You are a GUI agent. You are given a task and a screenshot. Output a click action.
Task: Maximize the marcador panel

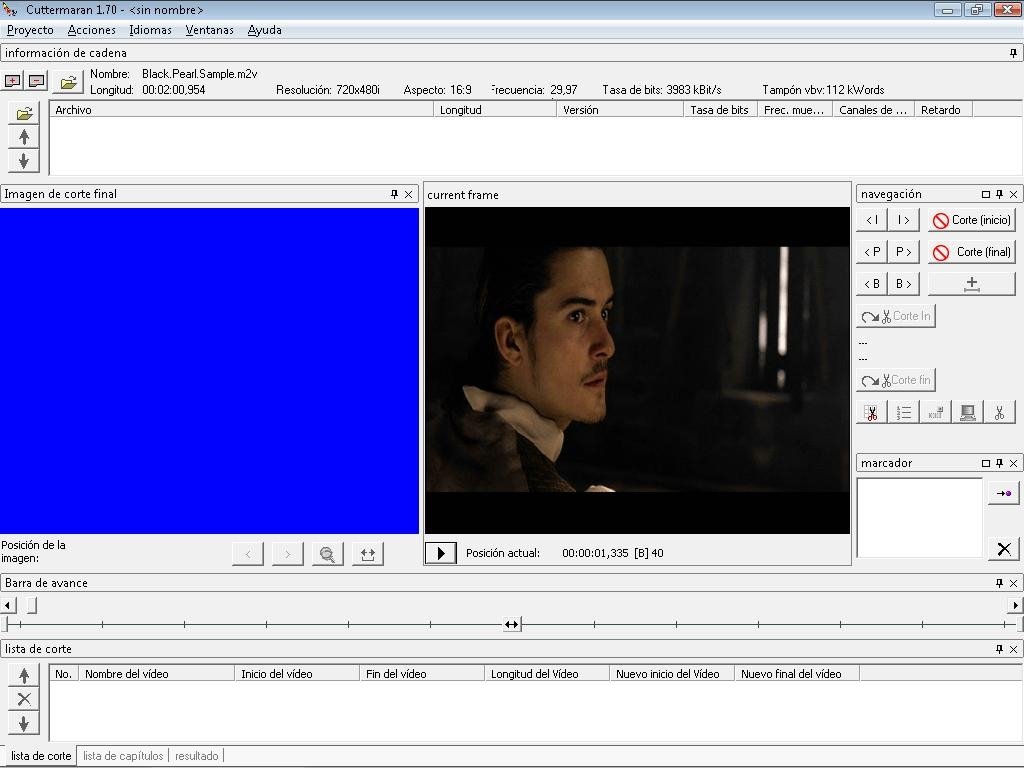(x=986, y=464)
